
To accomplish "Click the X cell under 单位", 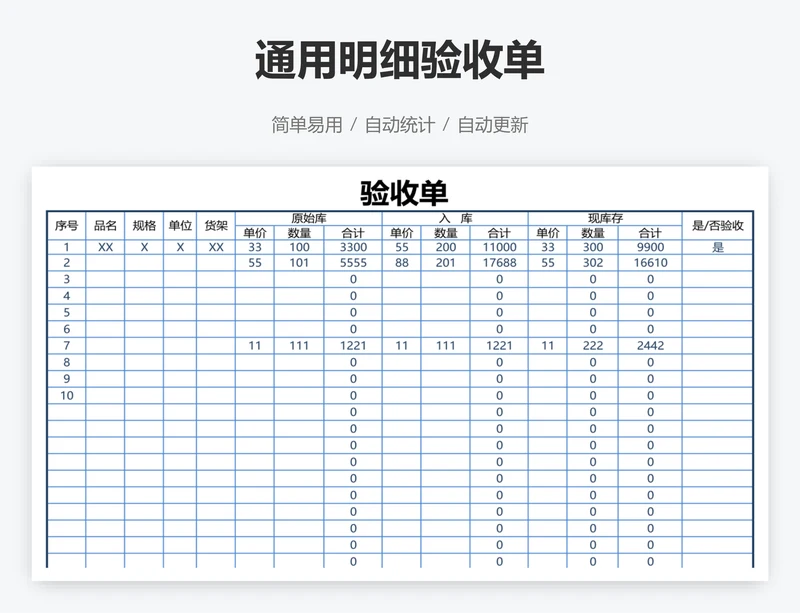I will pyautogui.click(x=180, y=248).
